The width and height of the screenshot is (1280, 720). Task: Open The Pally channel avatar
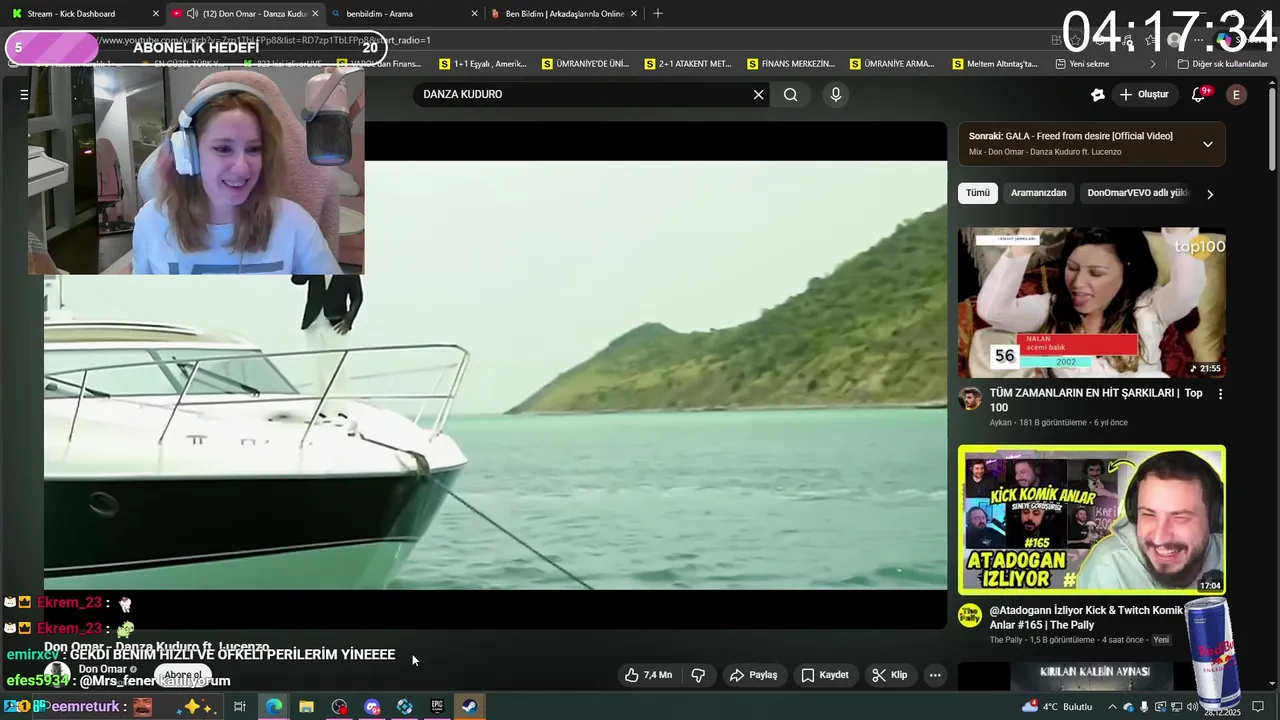point(969,615)
